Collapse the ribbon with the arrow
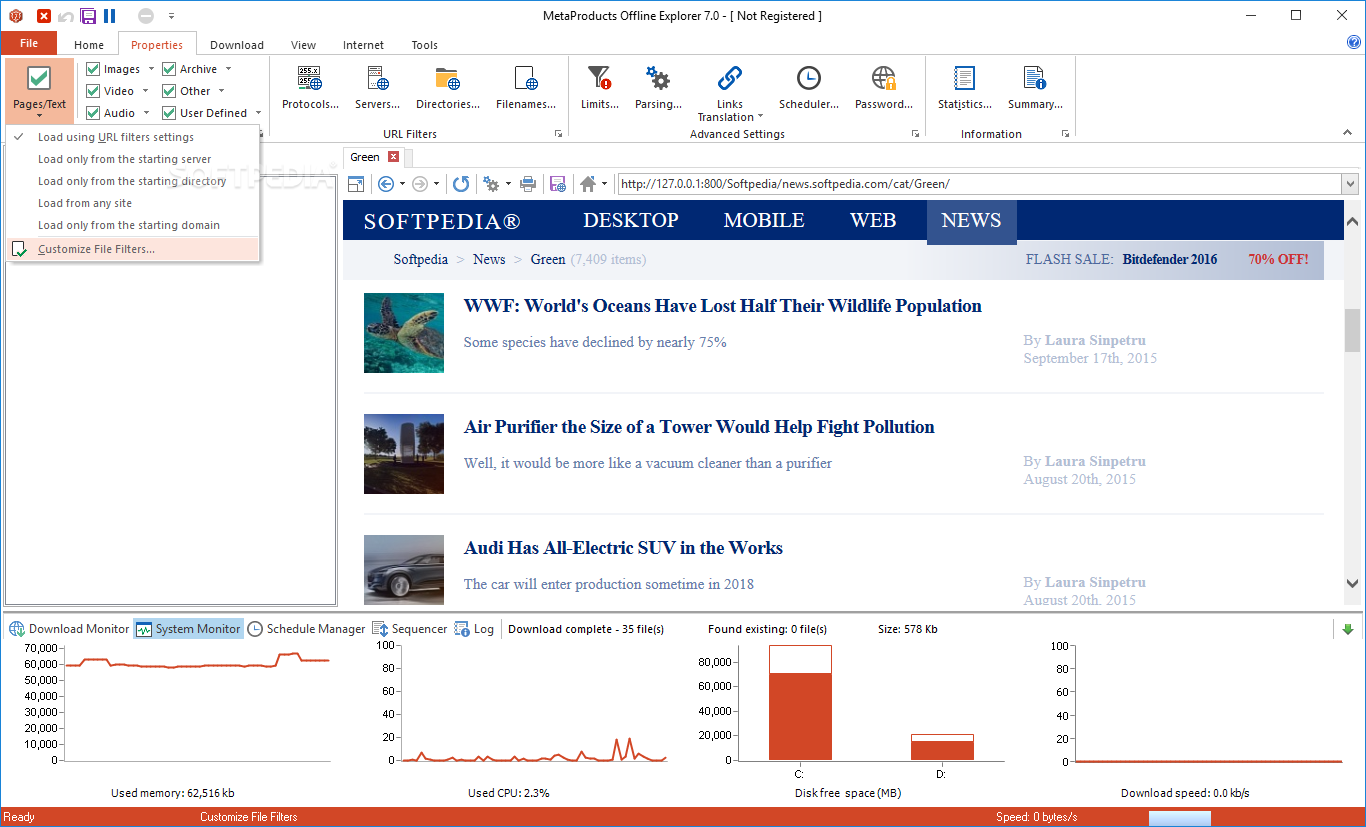The height and width of the screenshot is (827, 1366). click(1346, 133)
